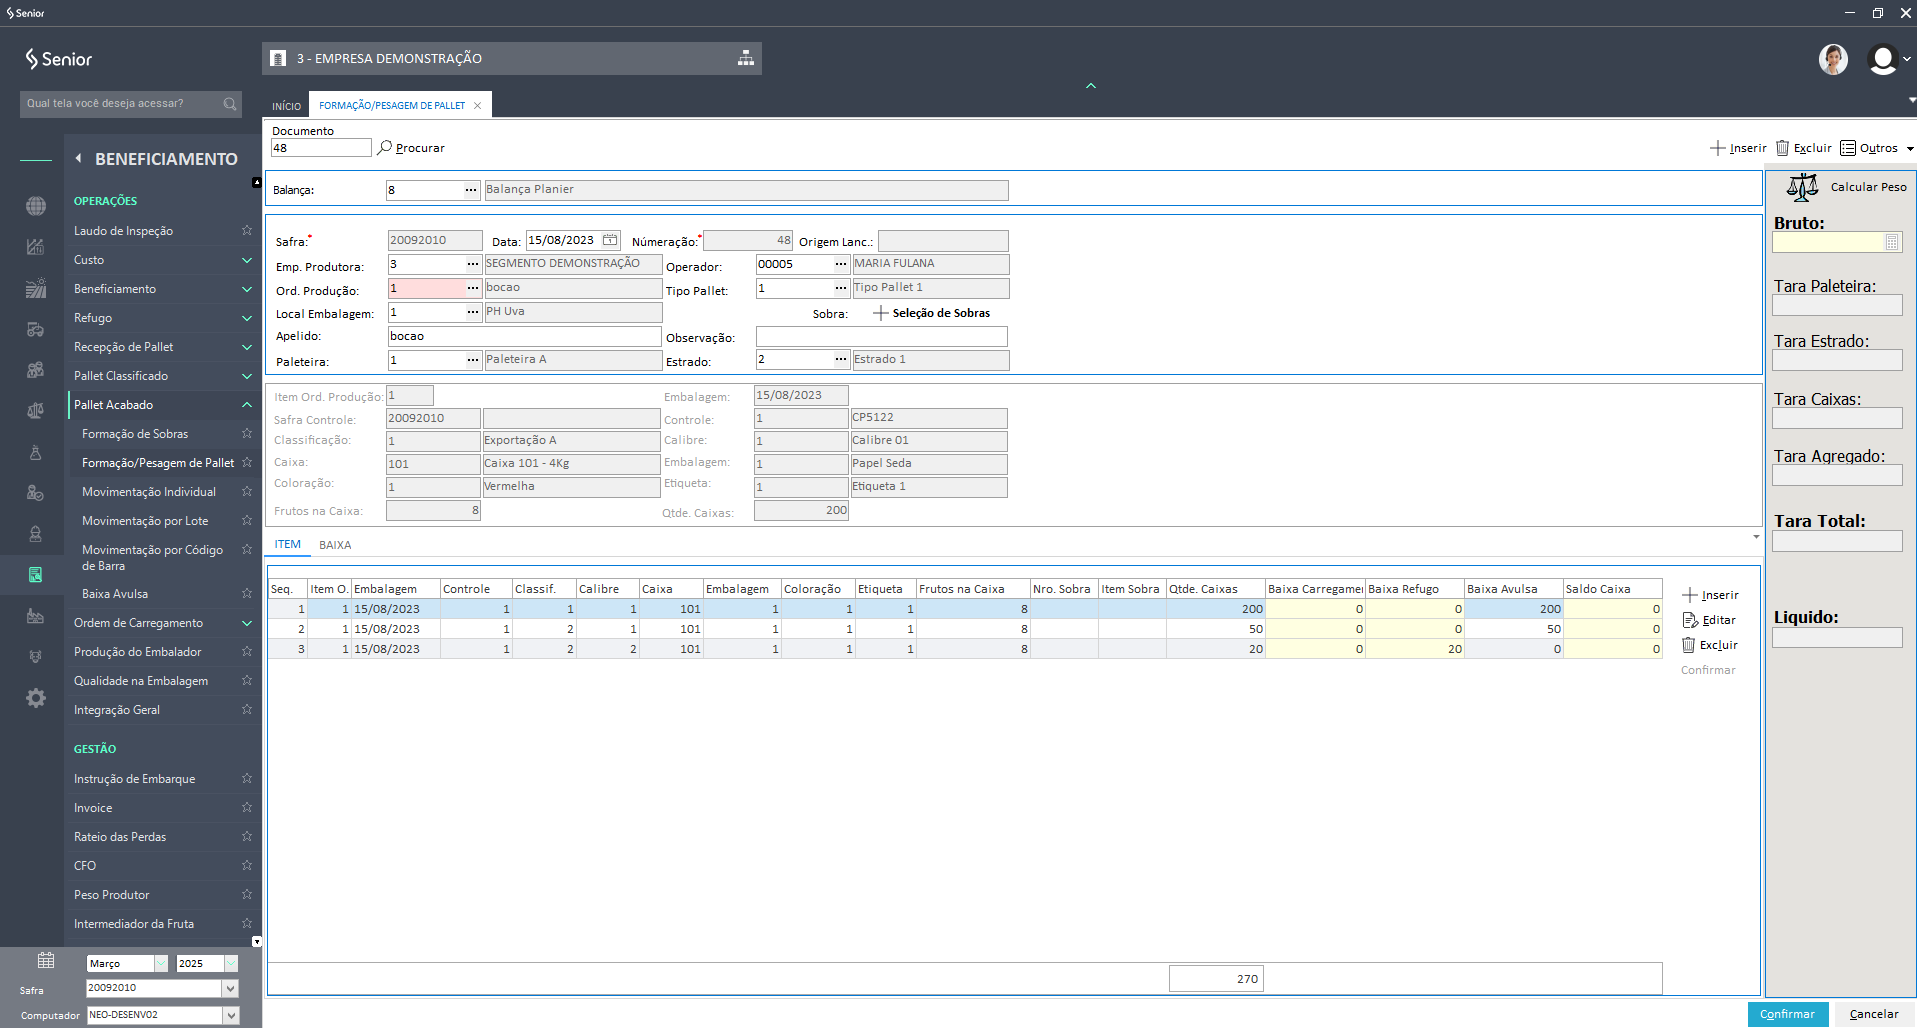Open the Outros dropdown menu
Screen dimensions: 1917x1028
coord(1877,148)
